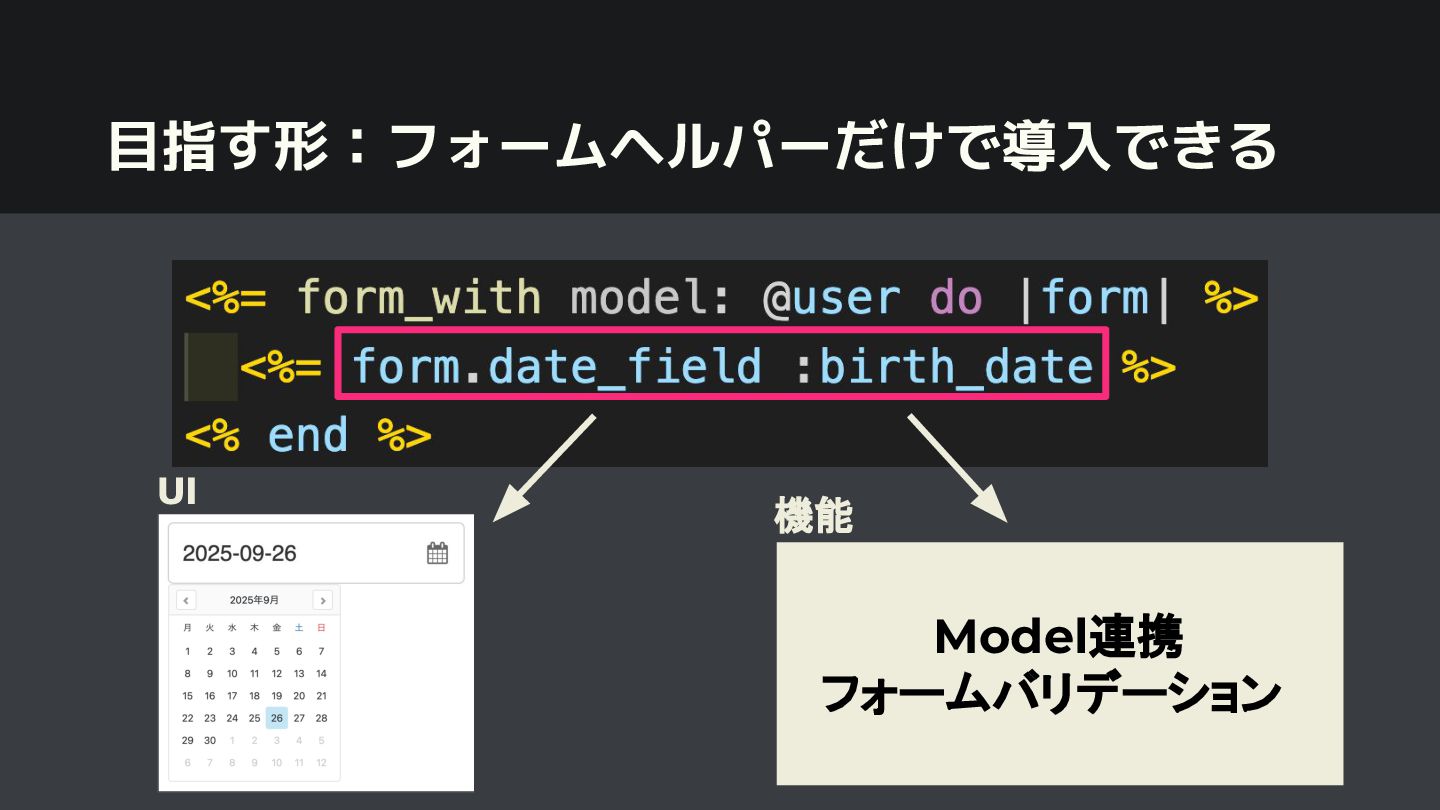Click the 木 weekday header
Screen dimensions: 1440x810
coord(254,628)
